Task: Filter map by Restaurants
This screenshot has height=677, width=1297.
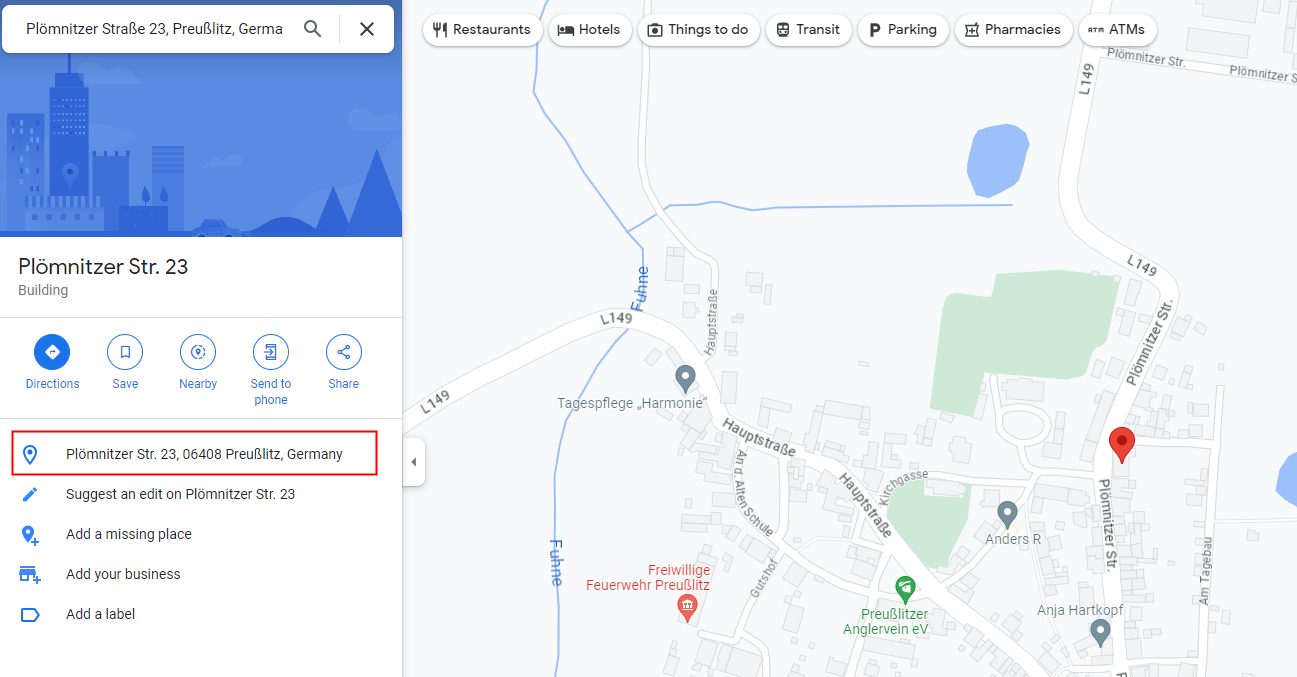Action: click(482, 30)
